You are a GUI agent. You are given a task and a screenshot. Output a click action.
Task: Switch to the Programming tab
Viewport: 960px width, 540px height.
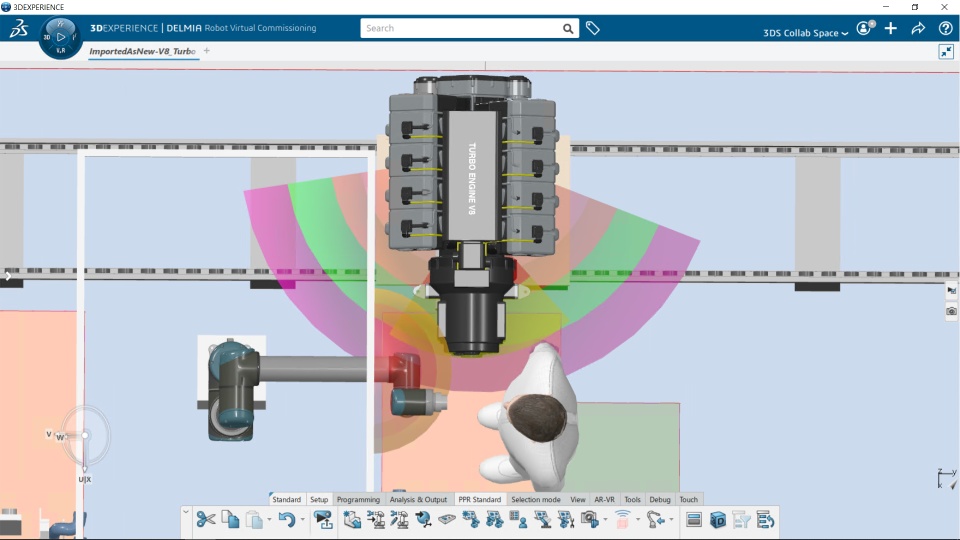pyautogui.click(x=358, y=500)
